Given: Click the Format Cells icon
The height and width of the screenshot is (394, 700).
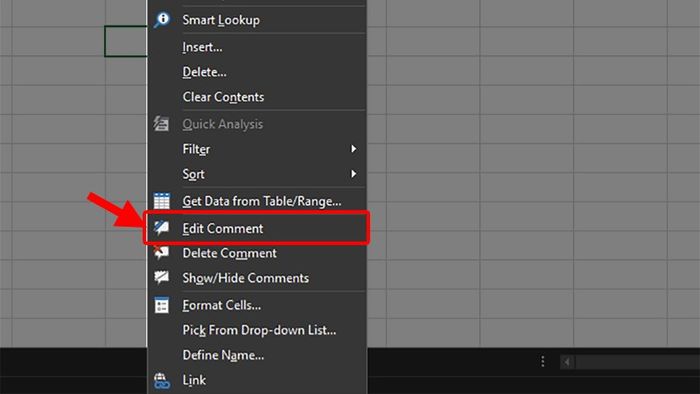Looking at the screenshot, I should (x=162, y=305).
